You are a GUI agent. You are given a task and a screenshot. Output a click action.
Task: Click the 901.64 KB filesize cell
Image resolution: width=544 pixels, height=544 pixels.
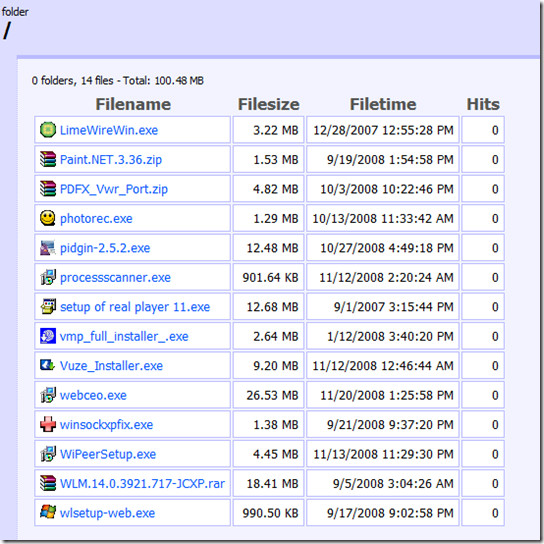[269, 277]
